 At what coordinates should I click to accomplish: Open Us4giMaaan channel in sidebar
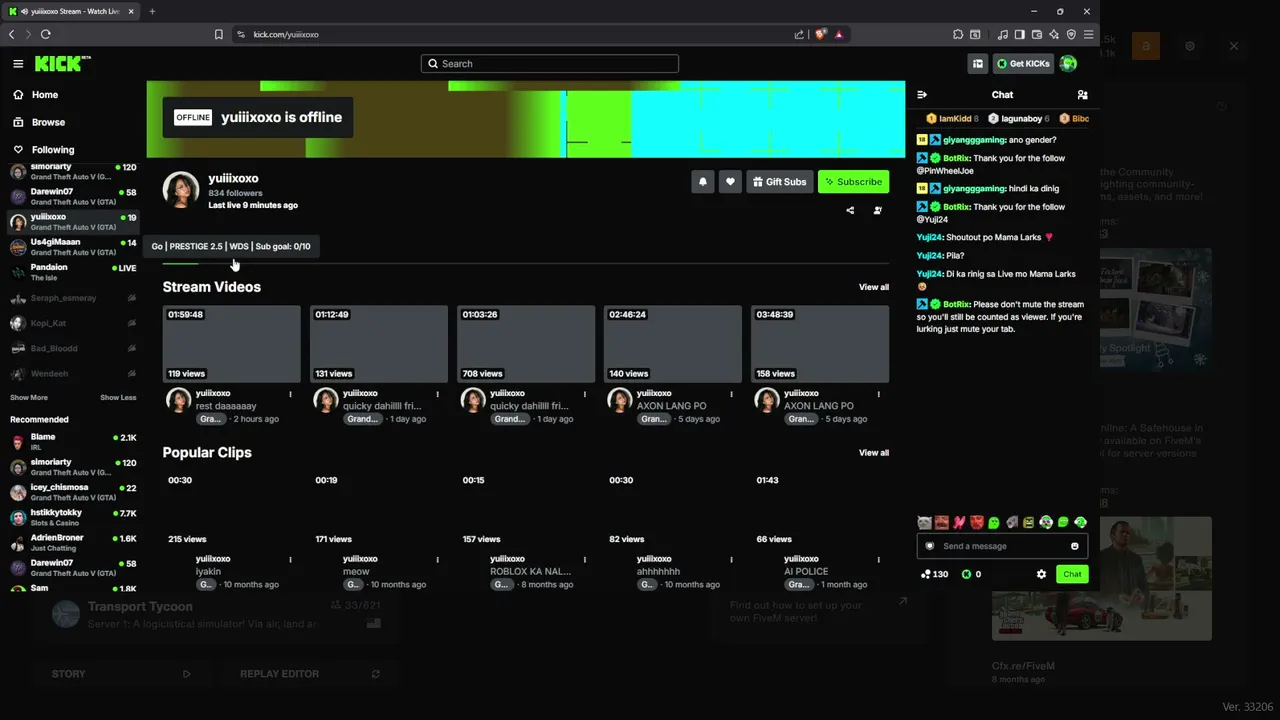click(73, 247)
